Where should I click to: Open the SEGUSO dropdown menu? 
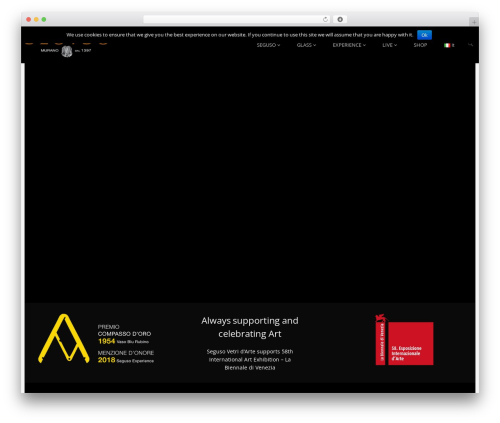click(x=268, y=45)
